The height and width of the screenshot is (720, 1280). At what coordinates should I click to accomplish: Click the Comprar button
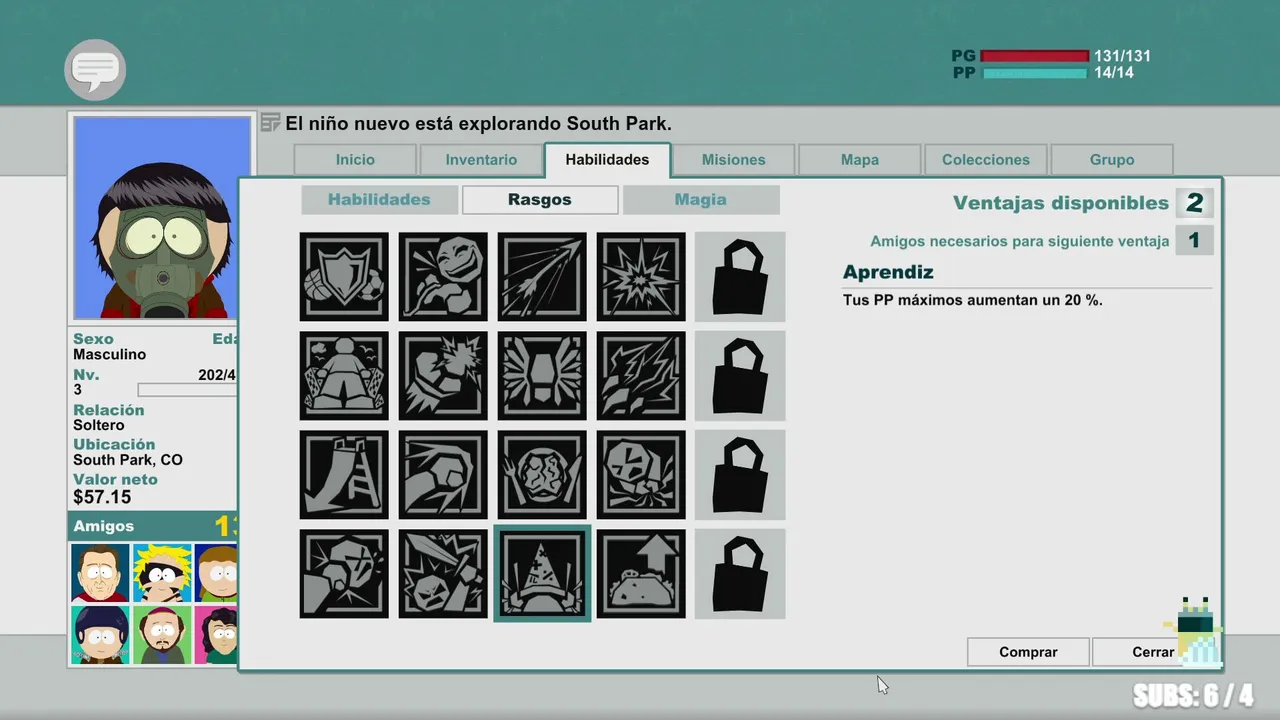pyautogui.click(x=1028, y=652)
